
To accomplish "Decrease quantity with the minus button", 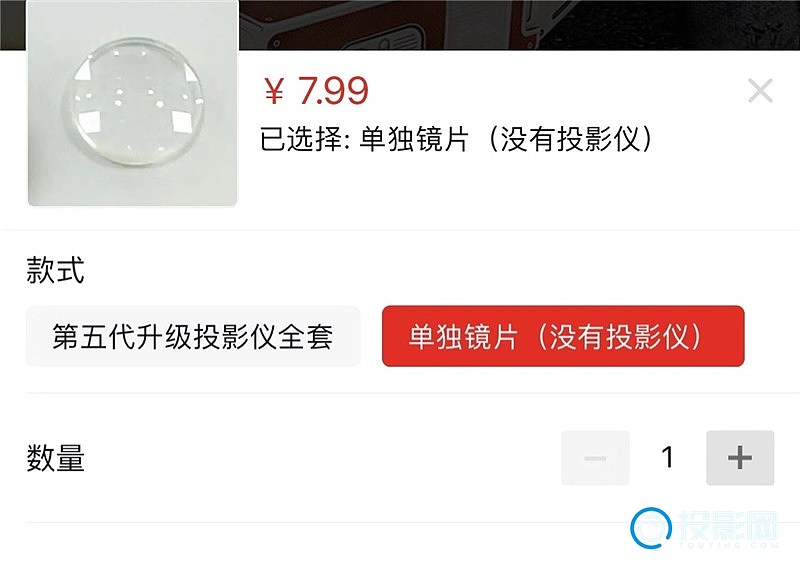I will [x=595, y=457].
